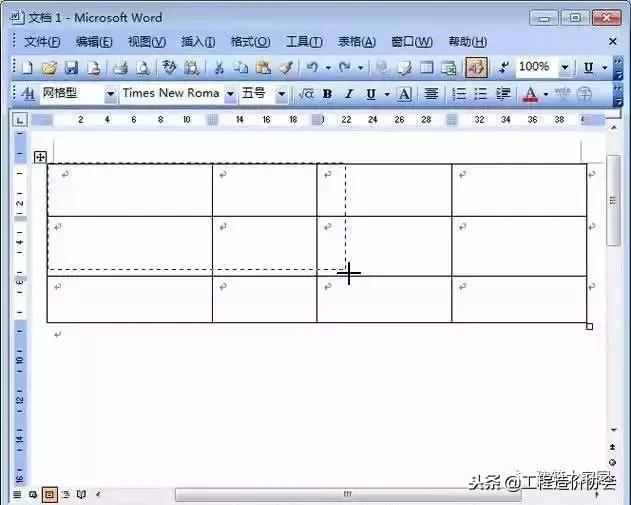
Task: Open the zoom 100% dropdown arrow
Action: pos(565,68)
